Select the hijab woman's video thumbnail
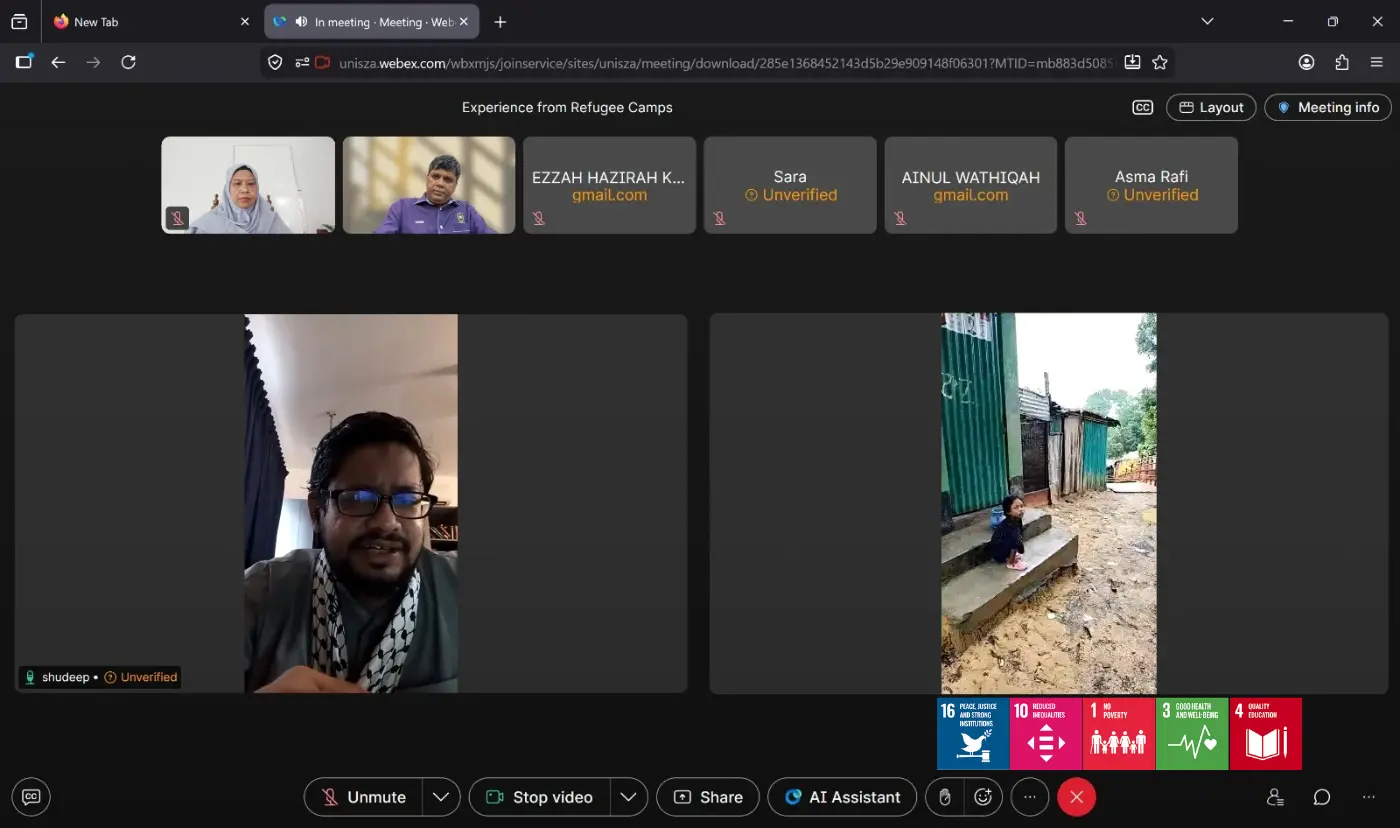Viewport: 1400px width, 828px height. coord(248,185)
